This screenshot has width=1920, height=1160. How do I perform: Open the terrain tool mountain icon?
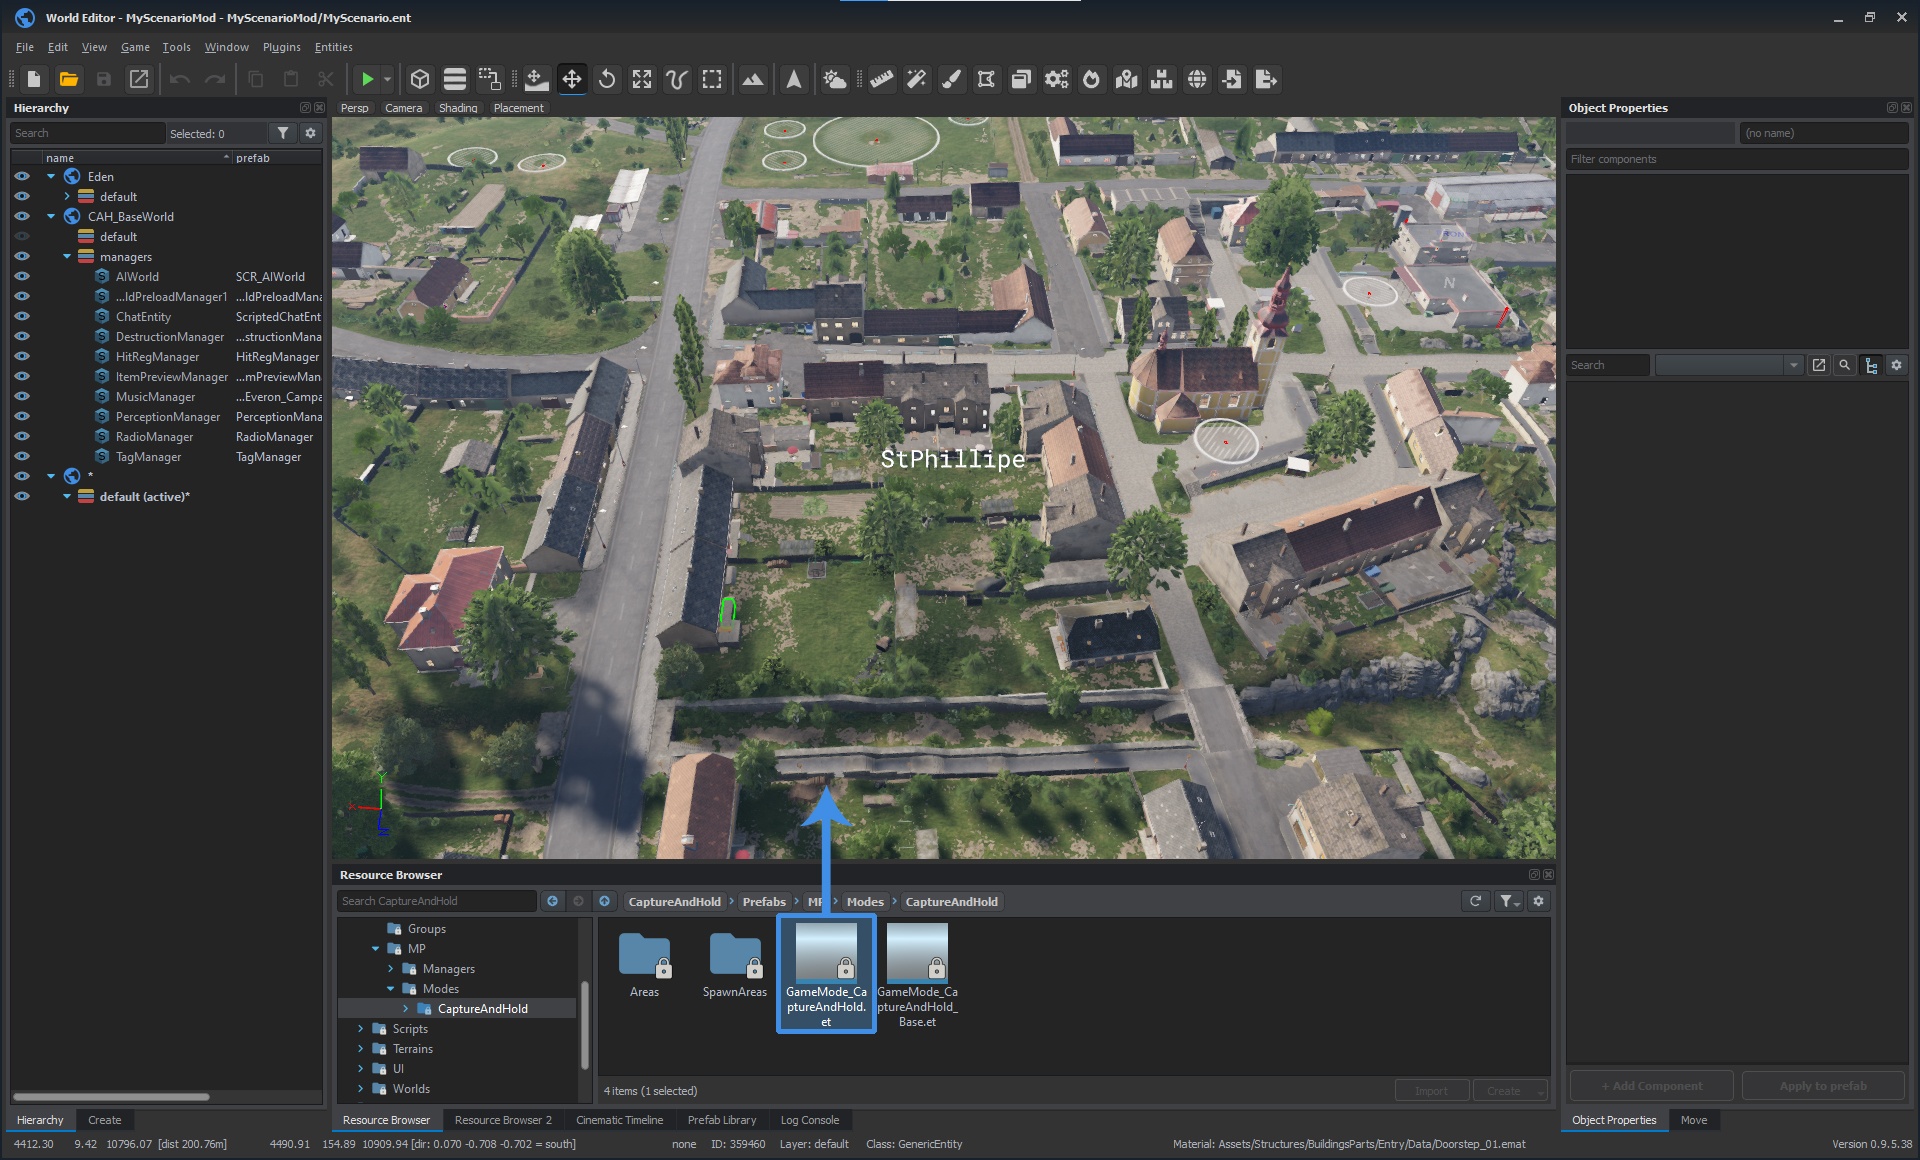tap(753, 79)
